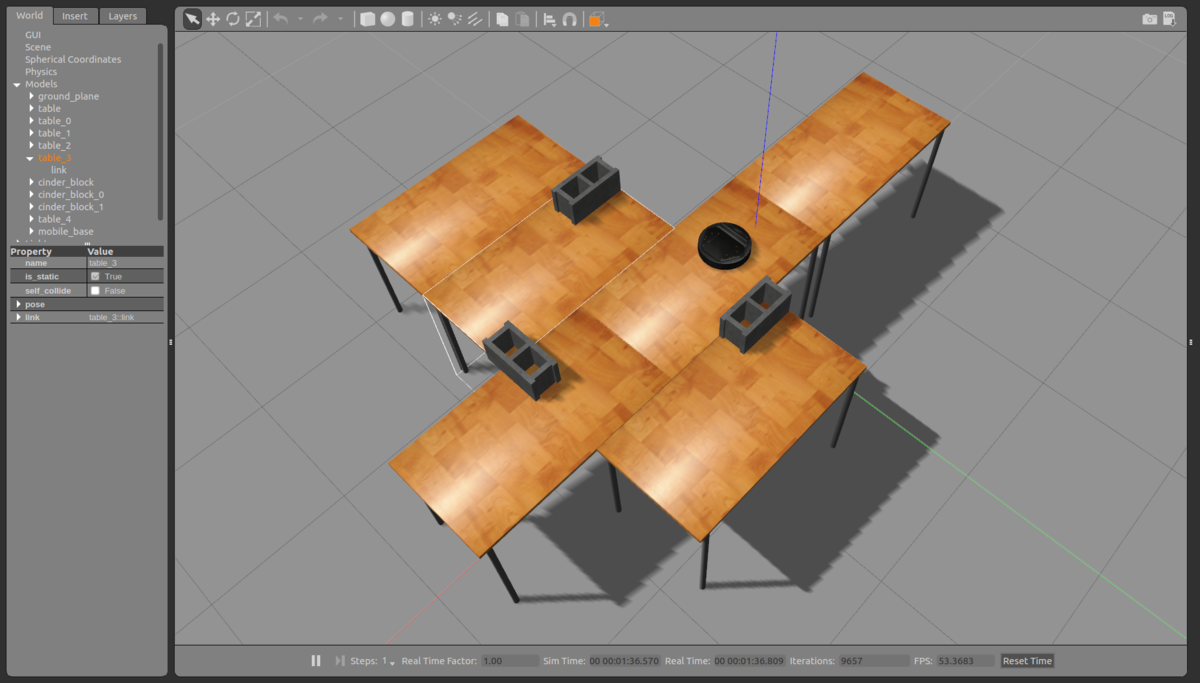Screen dimensions: 1200x683
Task: Expand the ground_plane model node
Action: click(x=31, y=96)
